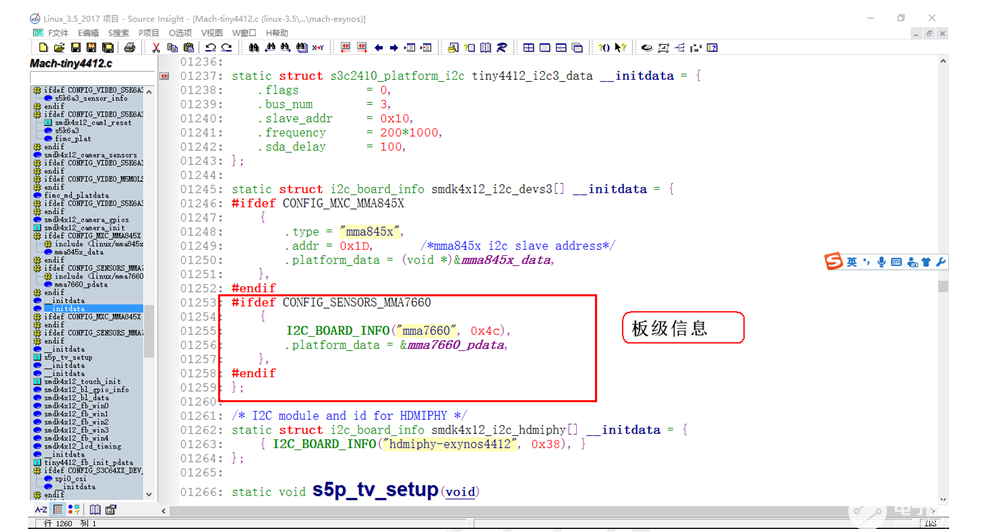Image resolution: width=988 pixels, height=532 pixels.
Task: Click the Redo arrow icon
Action: pyautogui.click(x=226, y=47)
